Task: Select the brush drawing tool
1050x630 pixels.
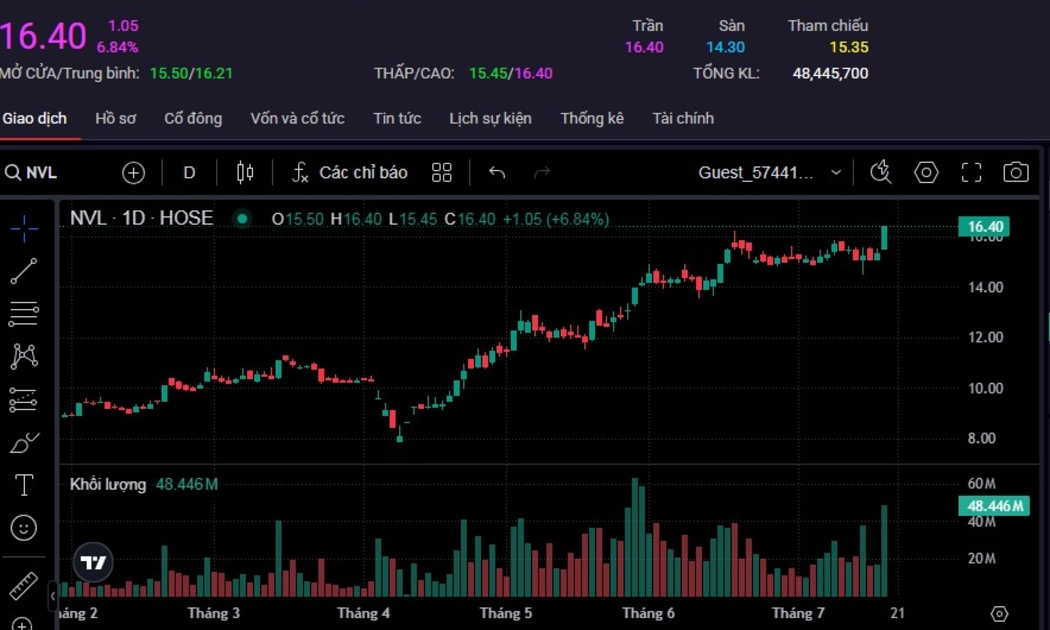Action: coord(24,442)
